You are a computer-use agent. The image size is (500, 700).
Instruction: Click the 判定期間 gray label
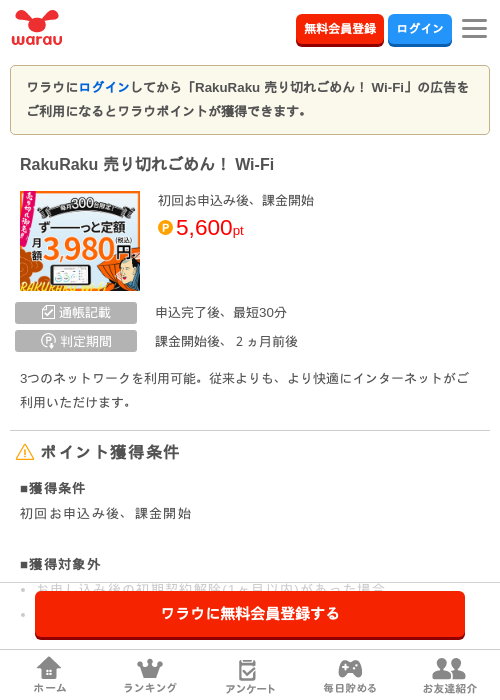coord(76,341)
